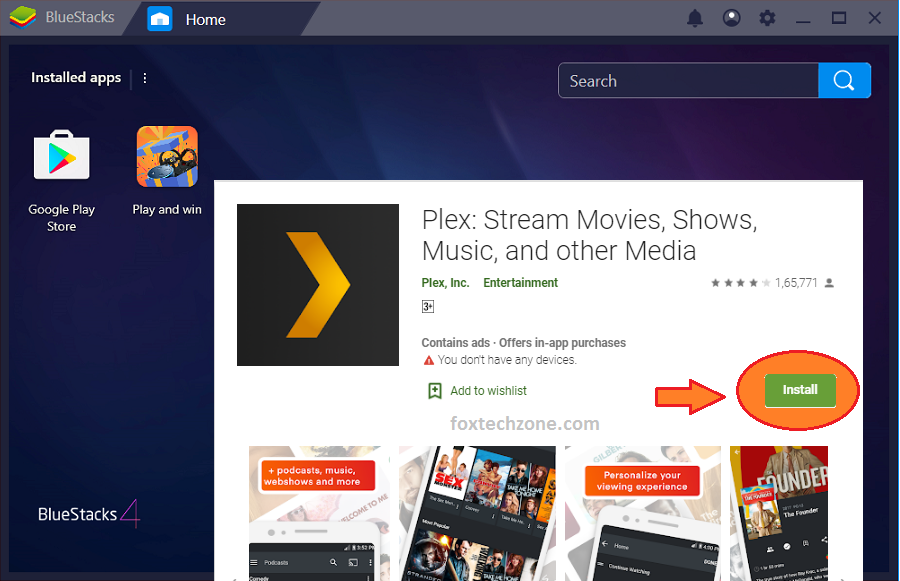Viewport: 900px width, 581px height.
Task: Click the Installed apps heading
Action: pyautogui.click(x=76, y=78)
